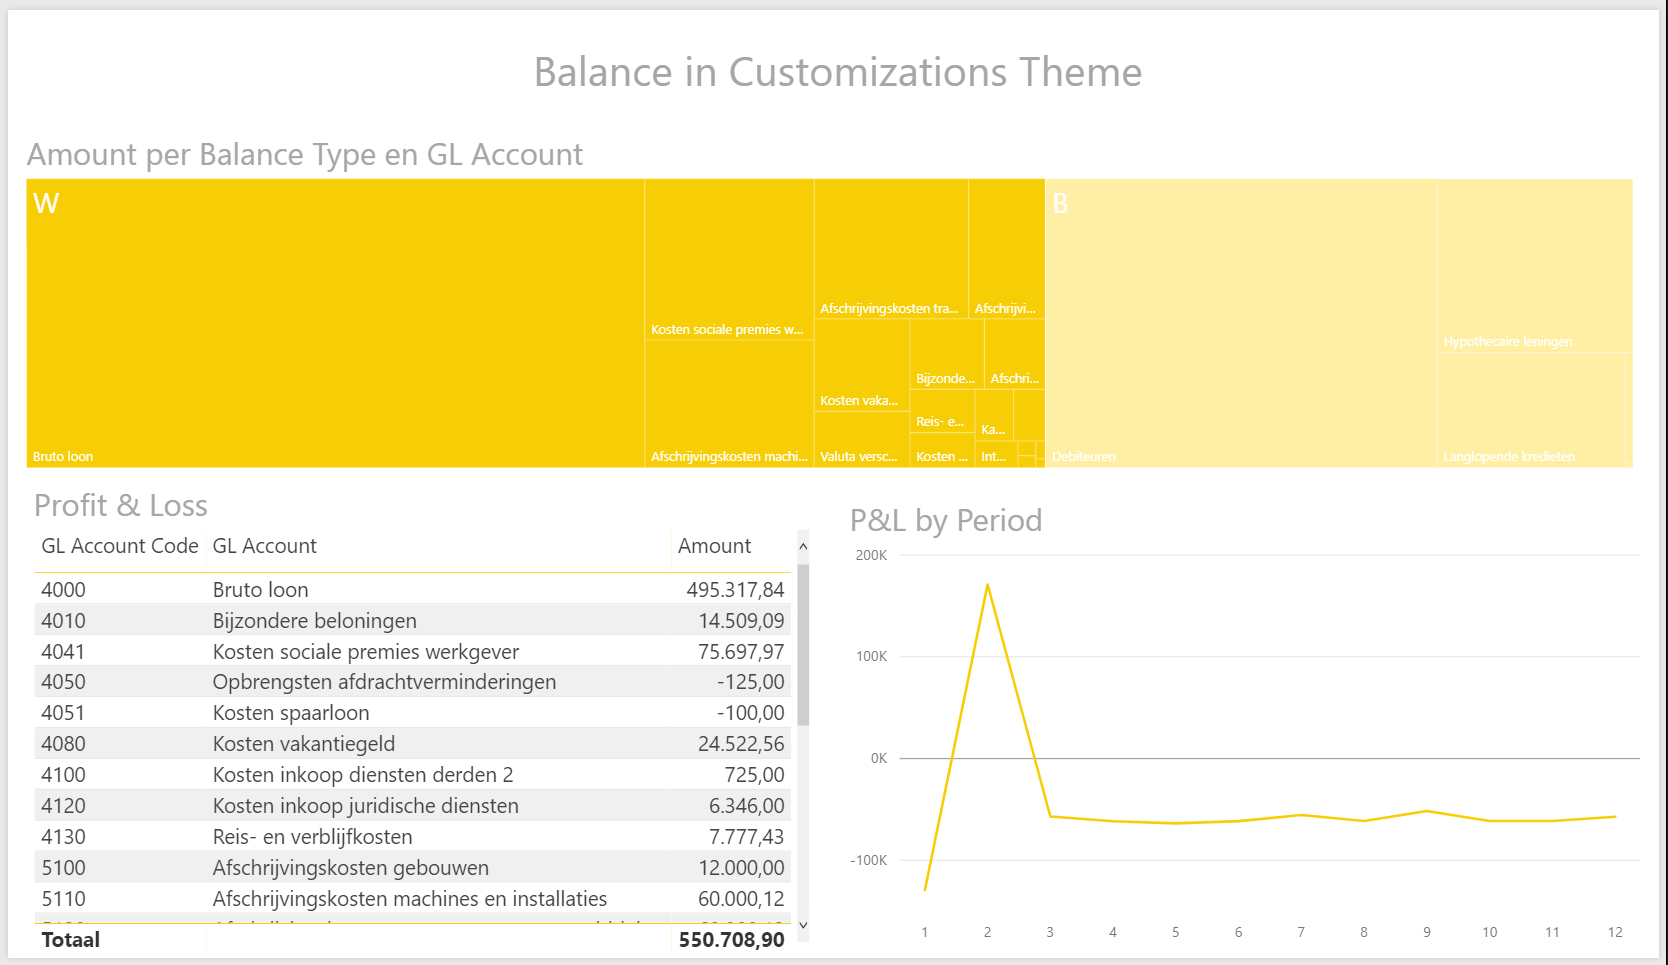
Task: Click the Totaal row label
Action: [70, 940]
